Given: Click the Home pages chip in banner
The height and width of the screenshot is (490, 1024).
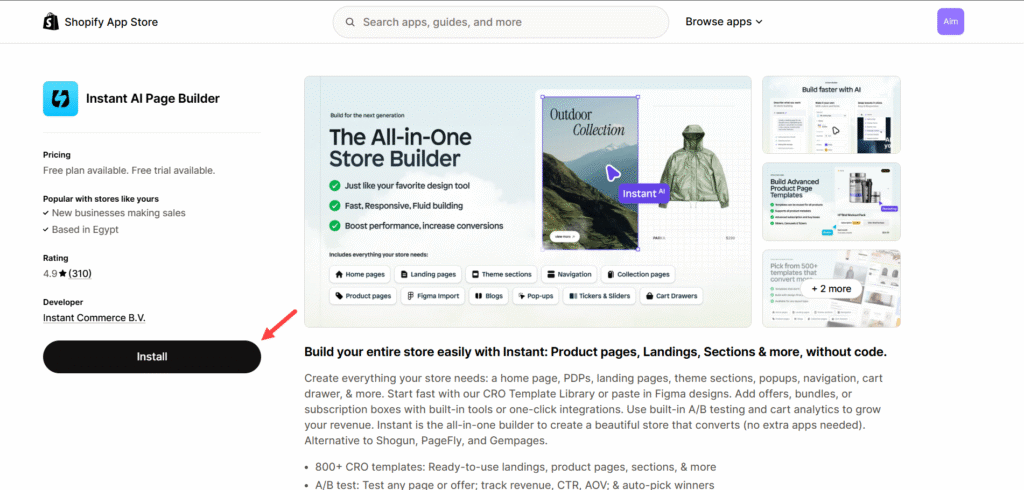Looking at the screenshot, I should click(360, 274).
